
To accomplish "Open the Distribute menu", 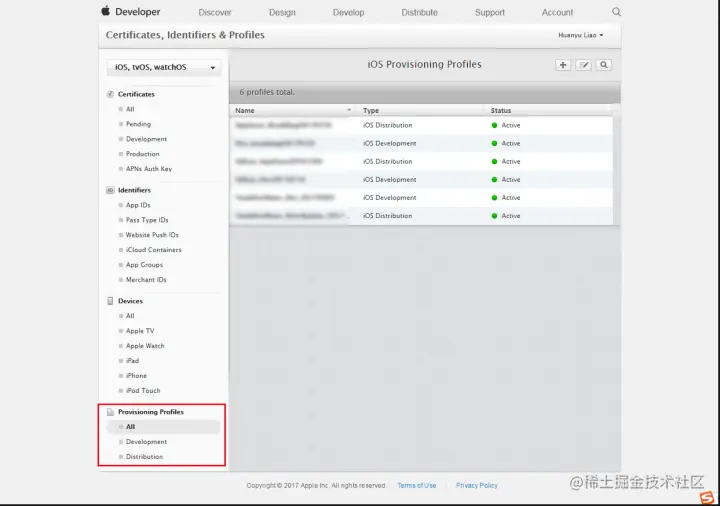I will tap(419, 12).
